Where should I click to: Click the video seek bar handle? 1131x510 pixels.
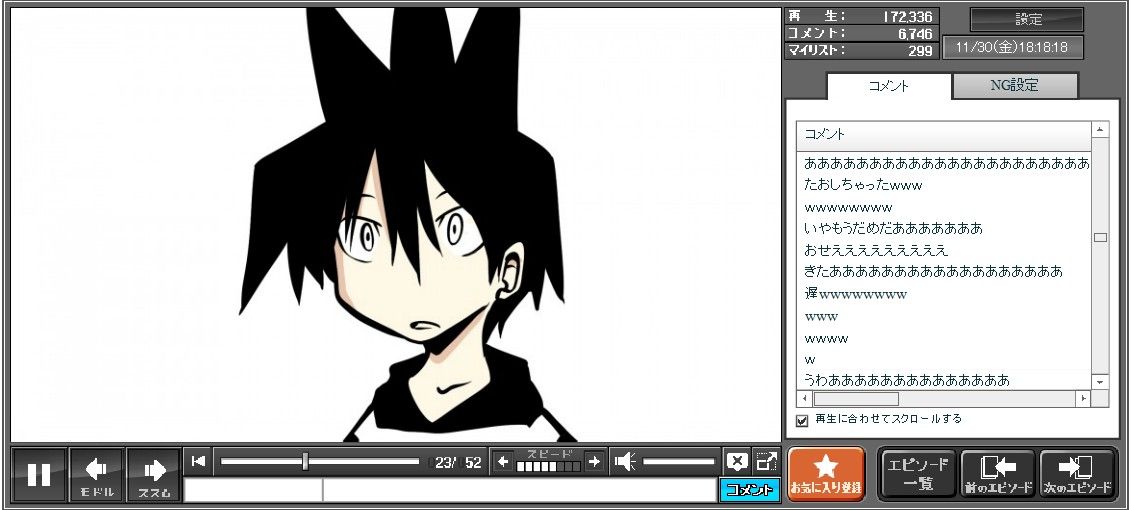[305, 461]
